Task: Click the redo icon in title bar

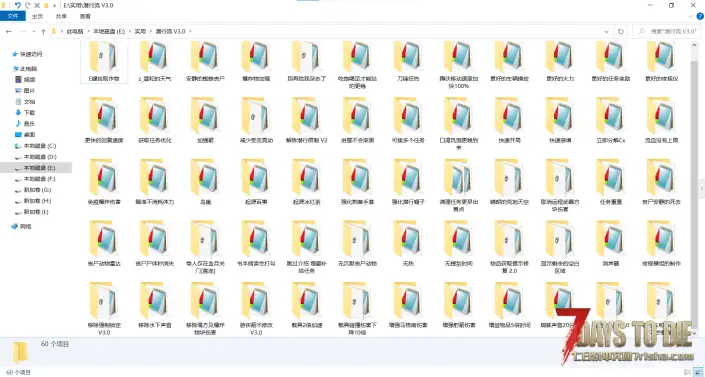Action: point(28,5)
